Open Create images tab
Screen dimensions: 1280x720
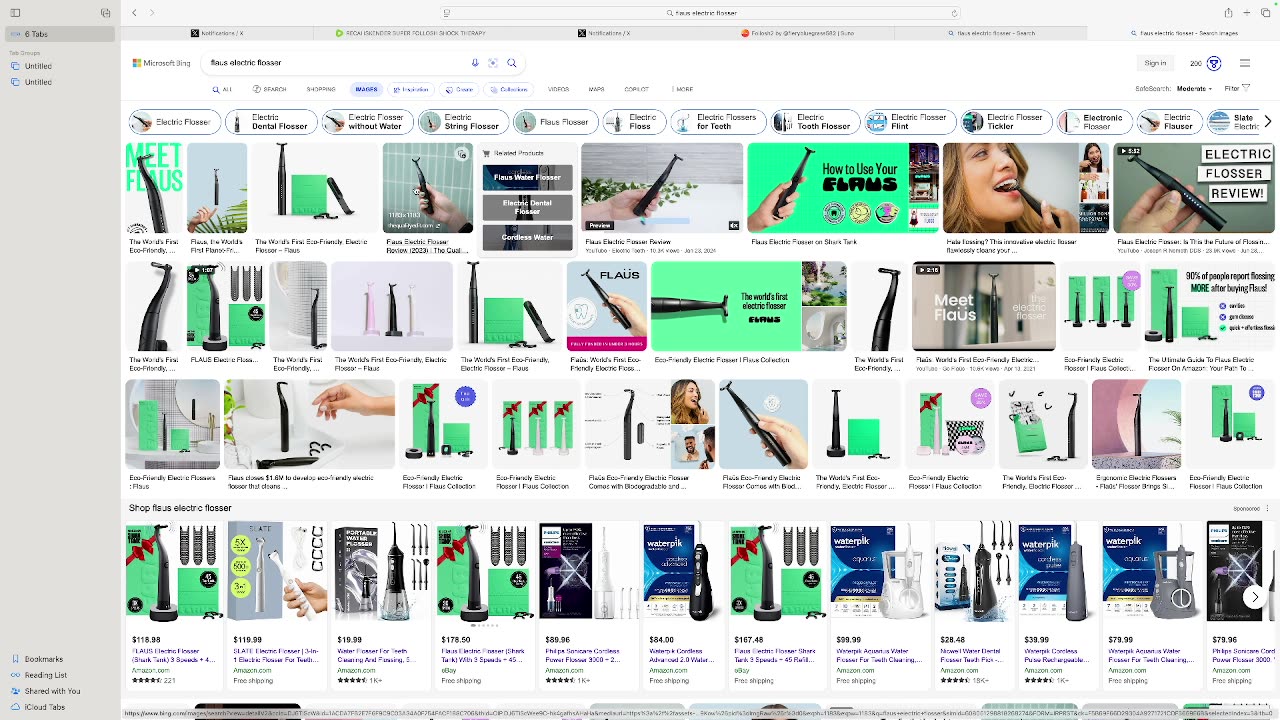click(x=461, y=89)
